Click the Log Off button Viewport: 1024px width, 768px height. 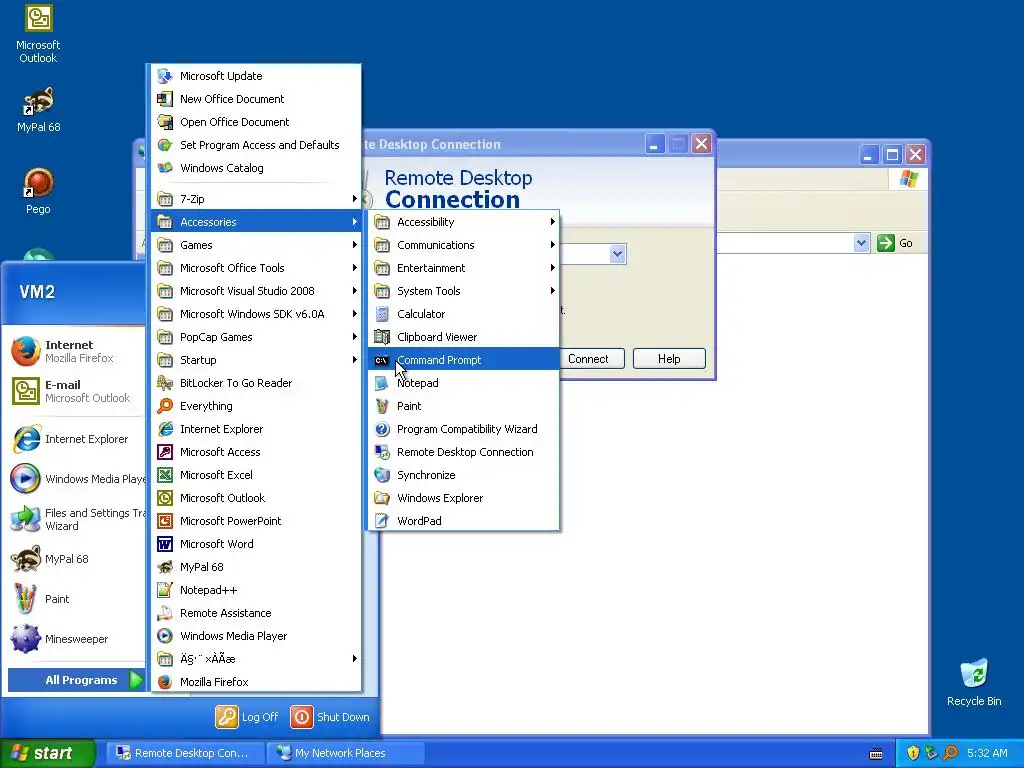[247, 716]
